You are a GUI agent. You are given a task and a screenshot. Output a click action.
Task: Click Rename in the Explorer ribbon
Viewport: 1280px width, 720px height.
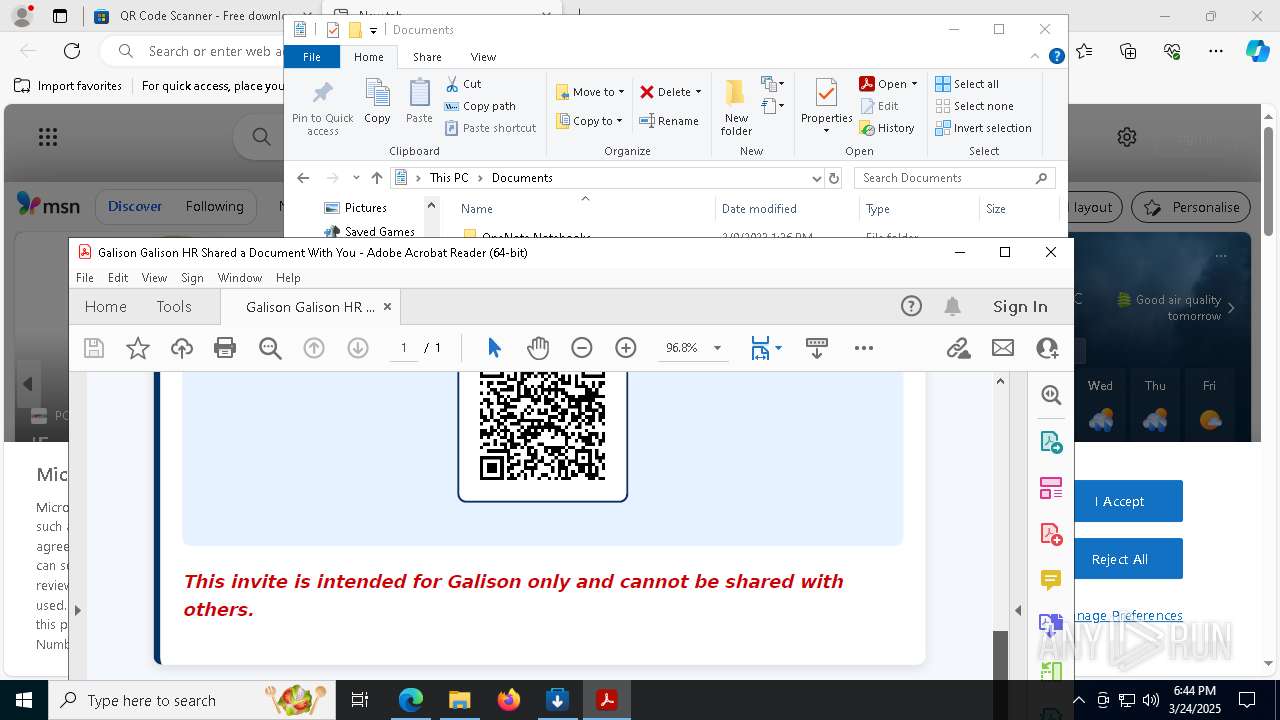[669, 121]
